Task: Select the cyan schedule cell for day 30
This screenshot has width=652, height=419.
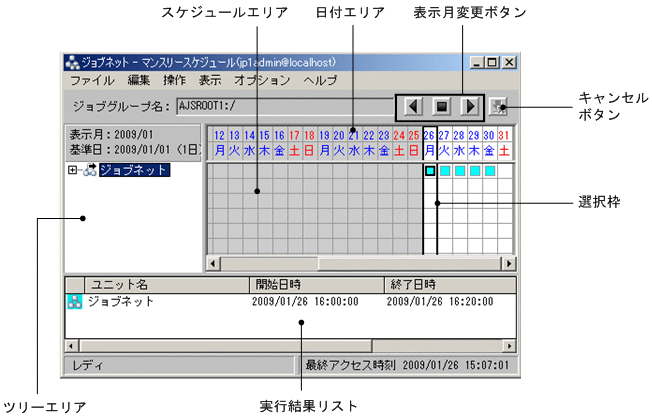Action: point(490,171)
